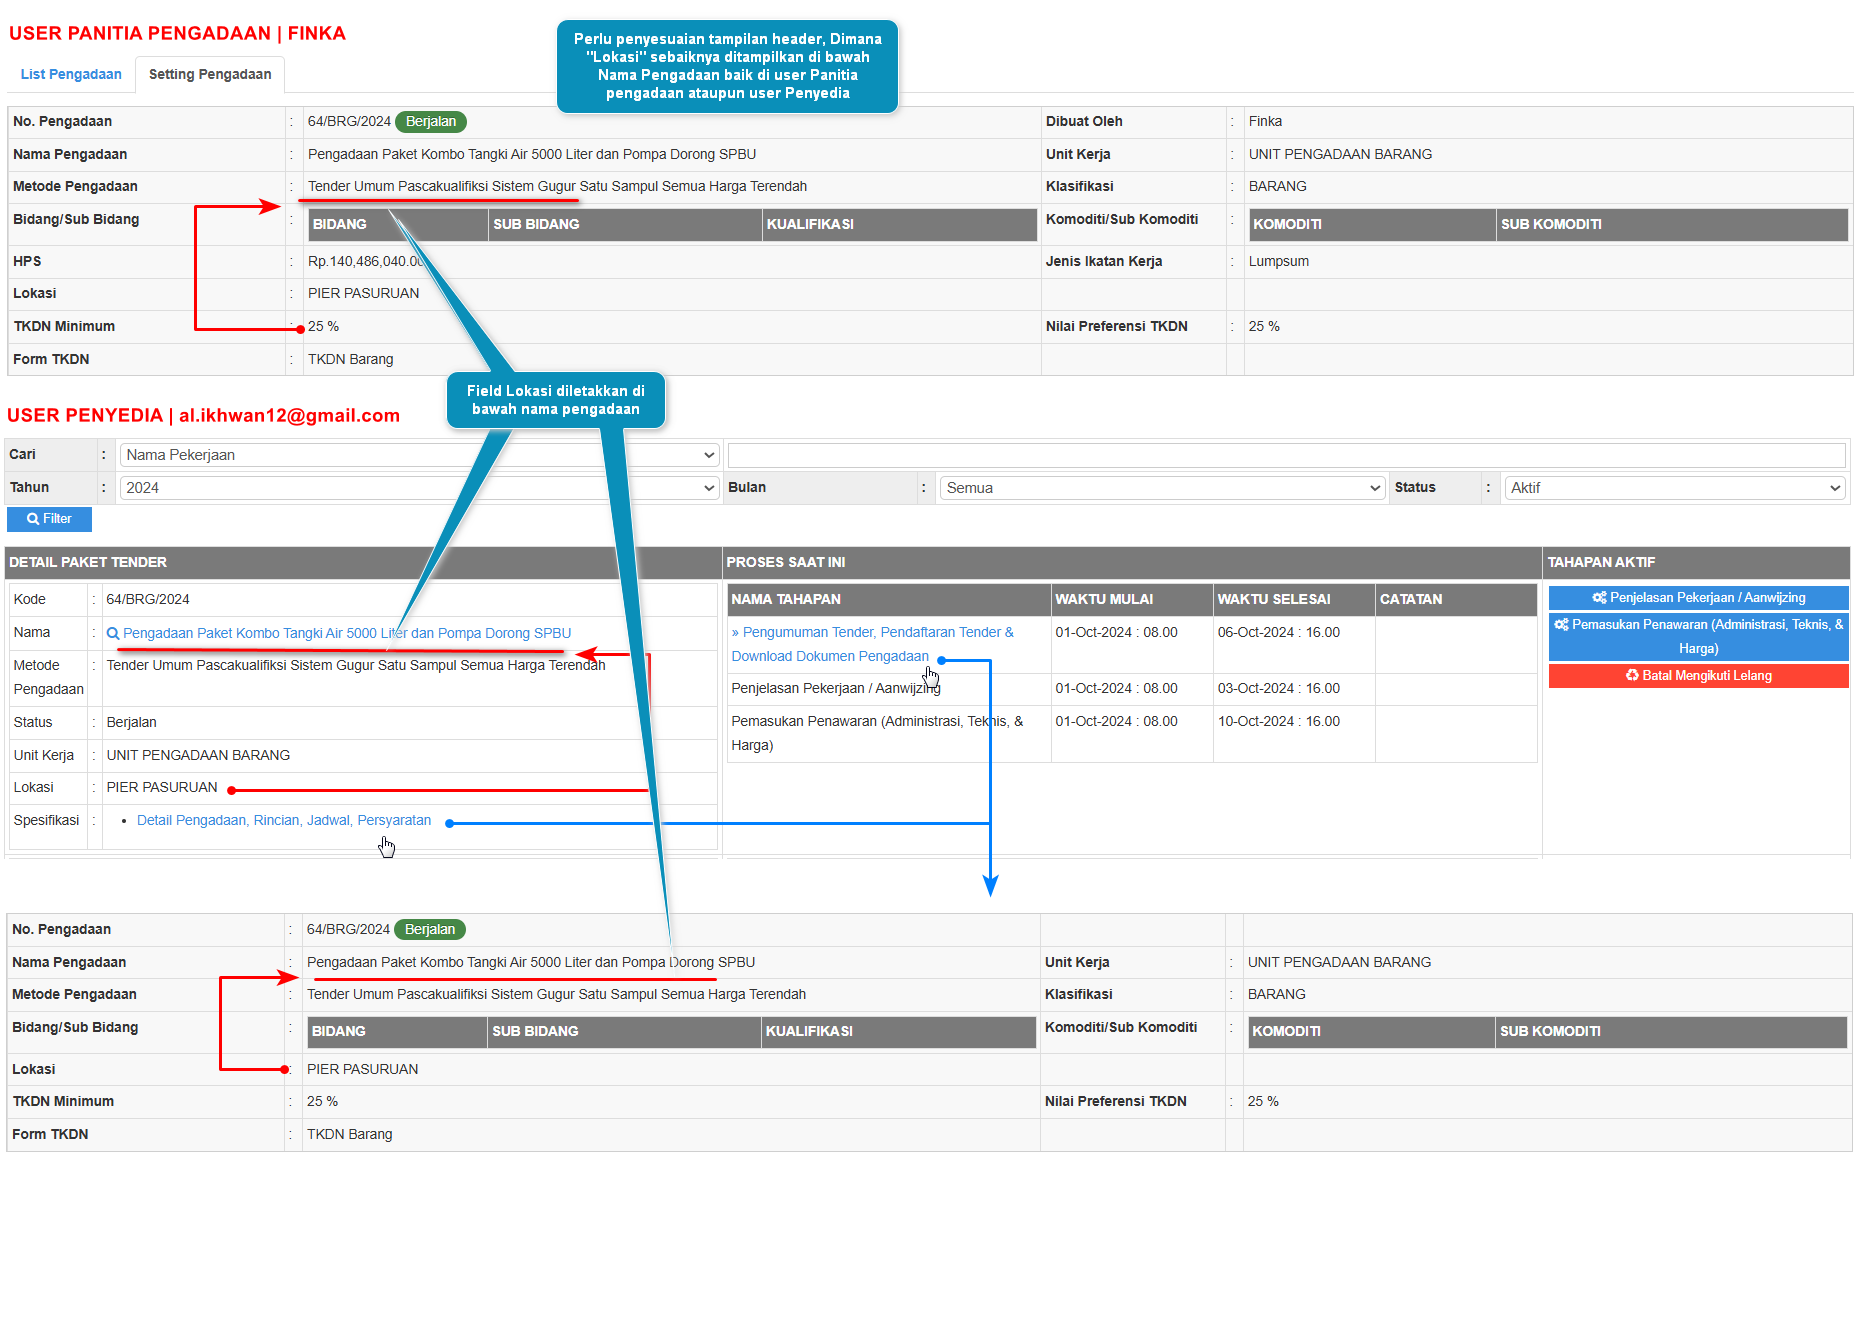1860x1332 pixels.
Task: Expand the Cari dropdown showing Nama Pekerjaan
Action: pyautogui.click(x=420, y=455)
